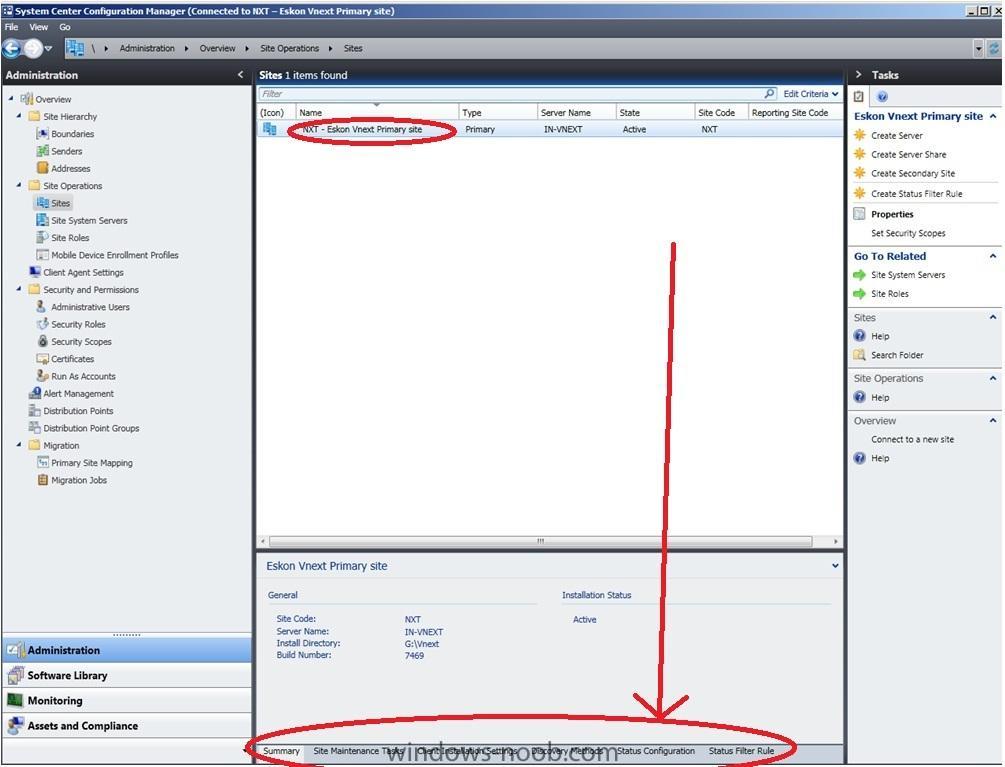Click Set Security Scopes task
The width and height of the screenshot is (1005, 767).
pos(908,233)
